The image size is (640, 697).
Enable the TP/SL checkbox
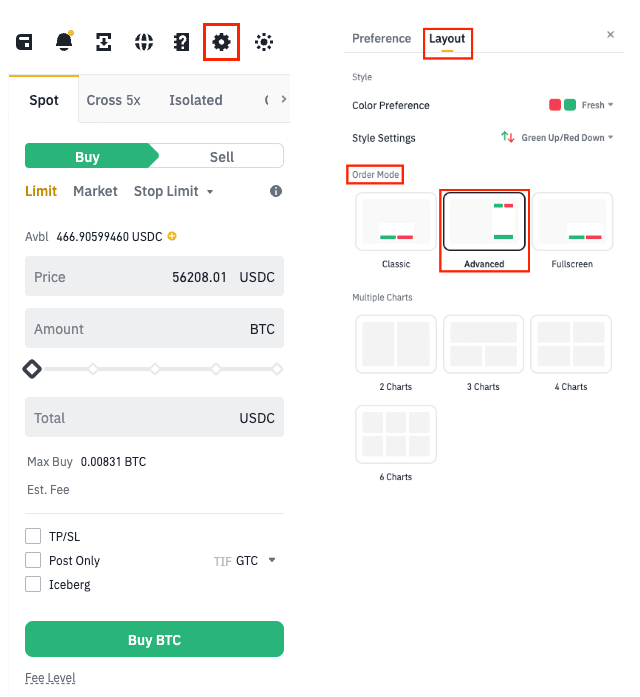click(33, 536)
